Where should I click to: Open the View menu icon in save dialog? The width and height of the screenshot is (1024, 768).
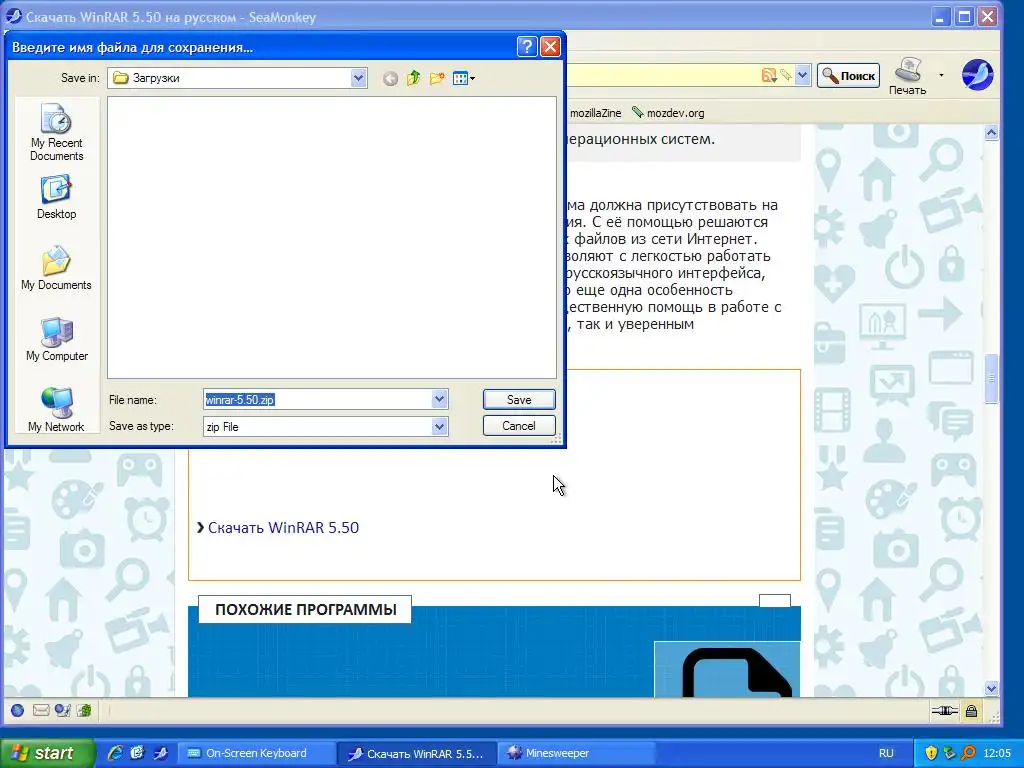(x=464, y=78)
